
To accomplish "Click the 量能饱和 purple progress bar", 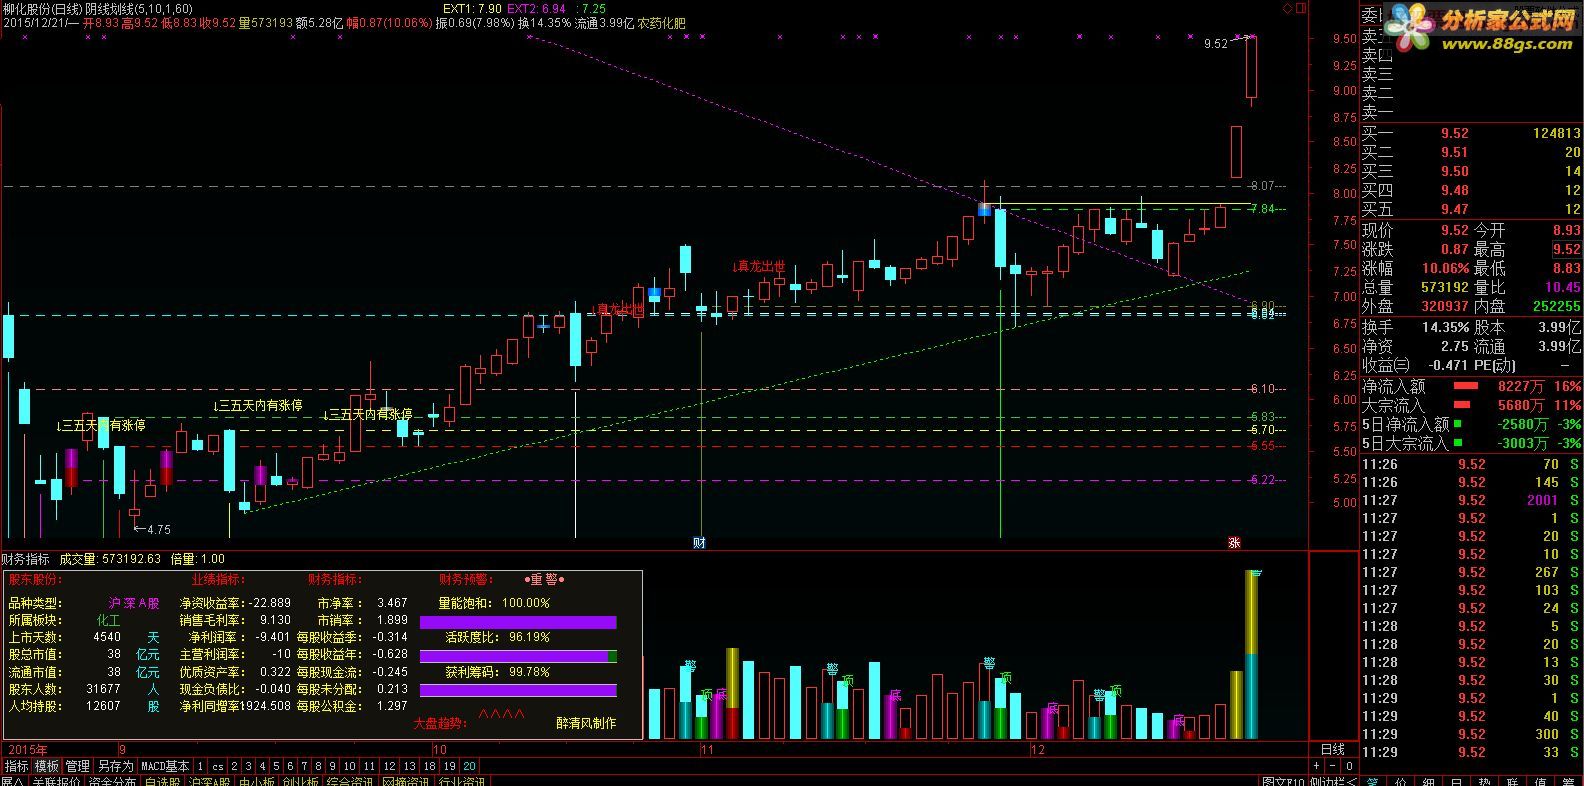I will (x=518, y=622).
